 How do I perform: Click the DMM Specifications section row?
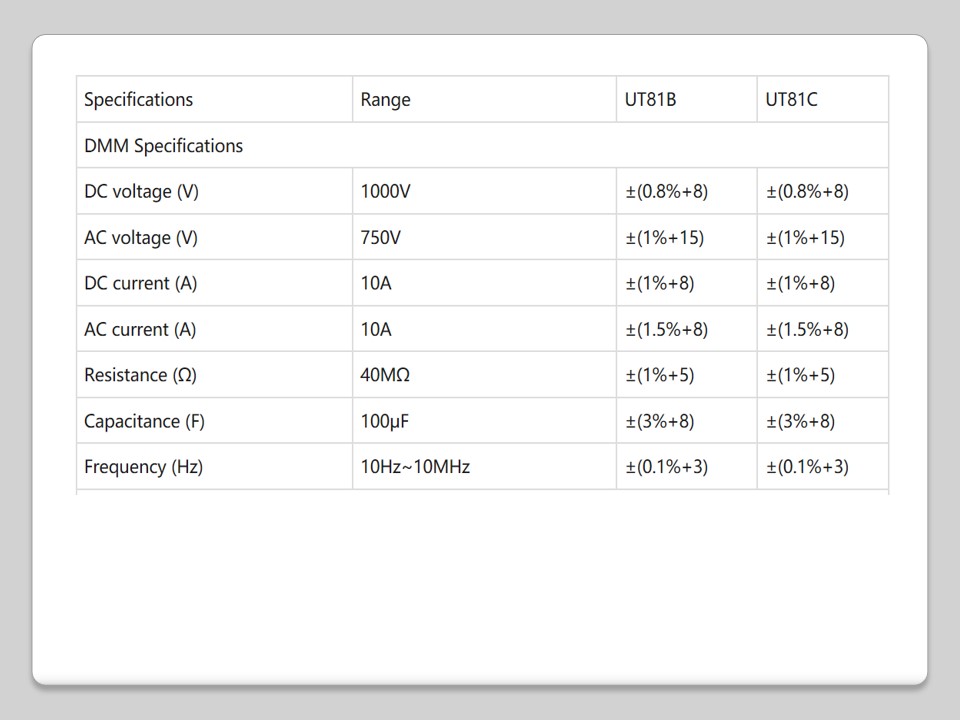pos(164,146)
